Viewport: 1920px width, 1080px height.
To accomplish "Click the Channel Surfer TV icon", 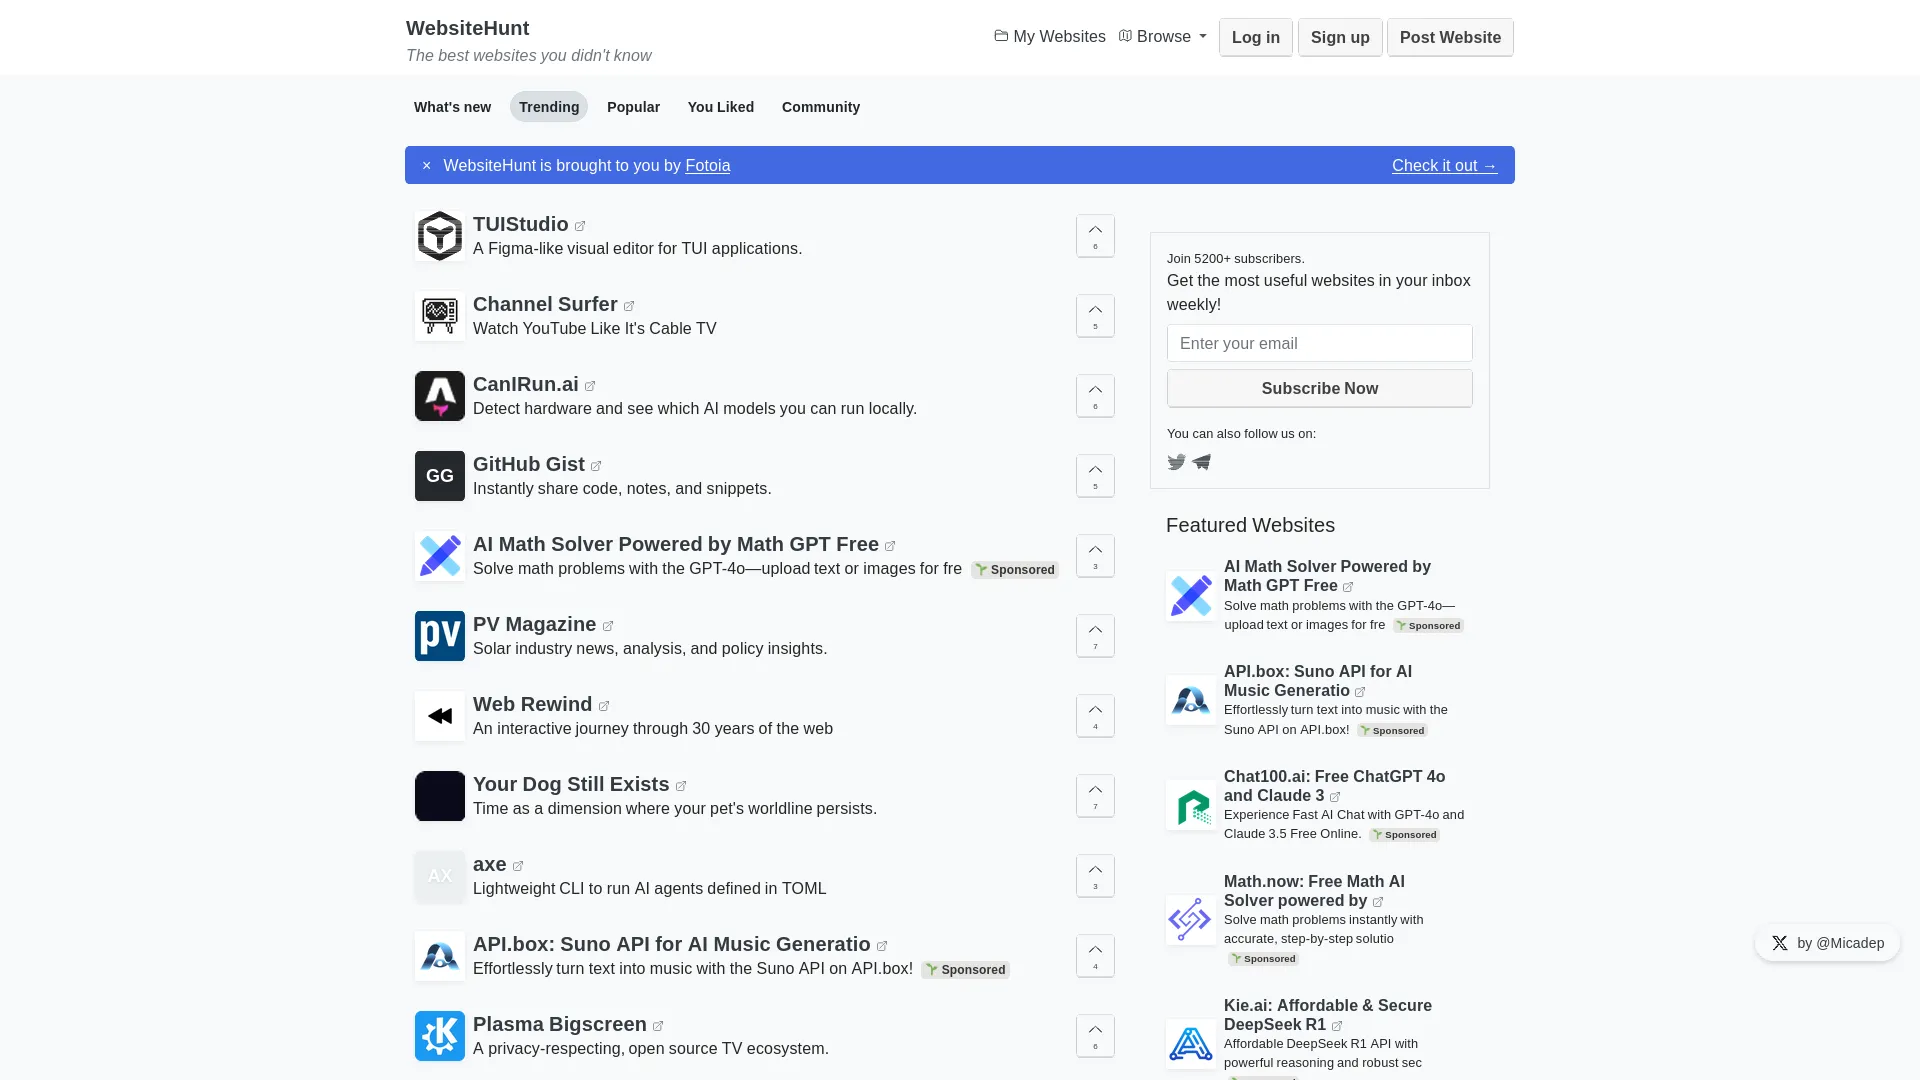I will 440,316.
